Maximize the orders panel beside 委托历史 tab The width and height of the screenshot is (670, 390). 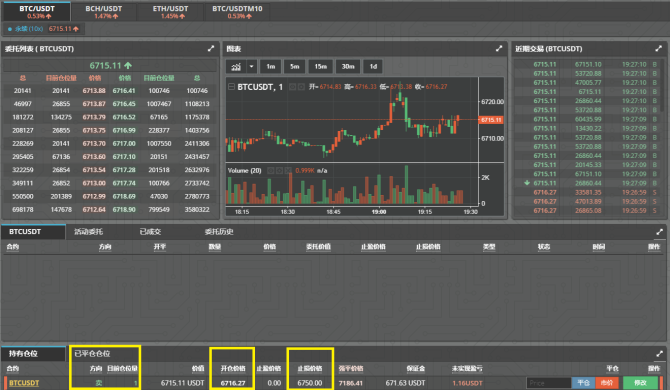tap(659, 232)
